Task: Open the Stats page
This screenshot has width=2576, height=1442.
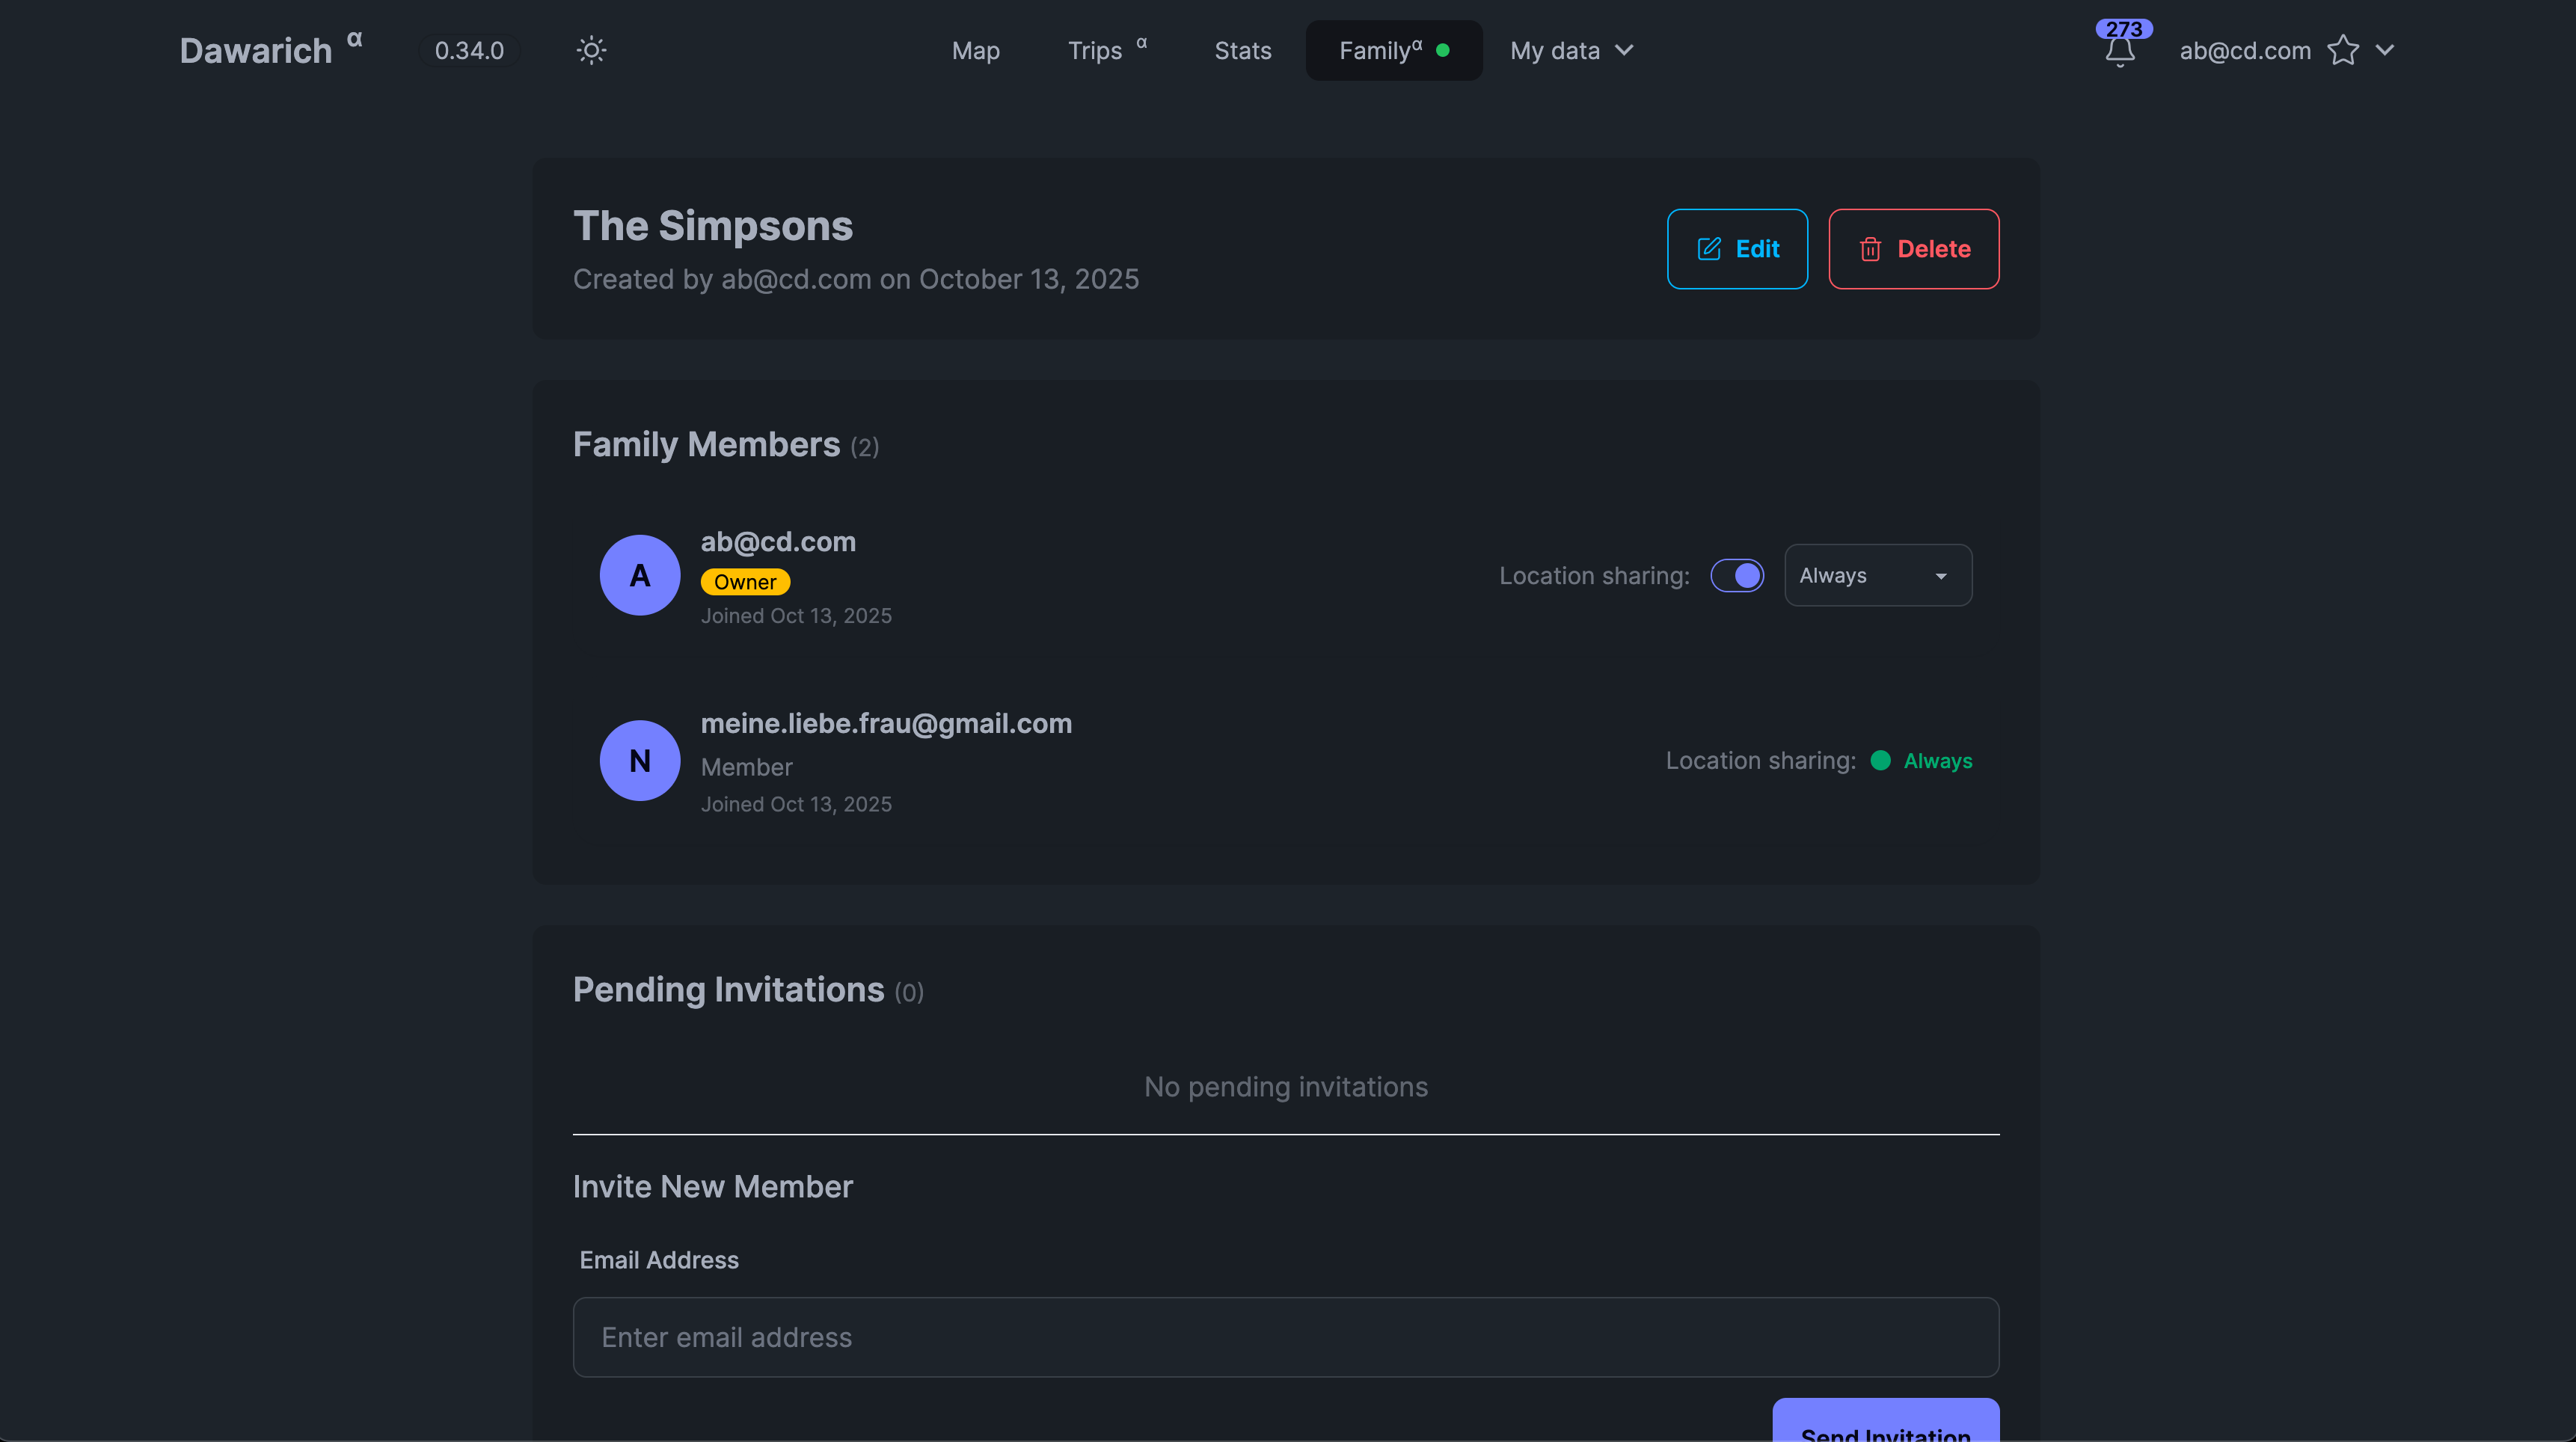Action: (x=1242, y=50)
